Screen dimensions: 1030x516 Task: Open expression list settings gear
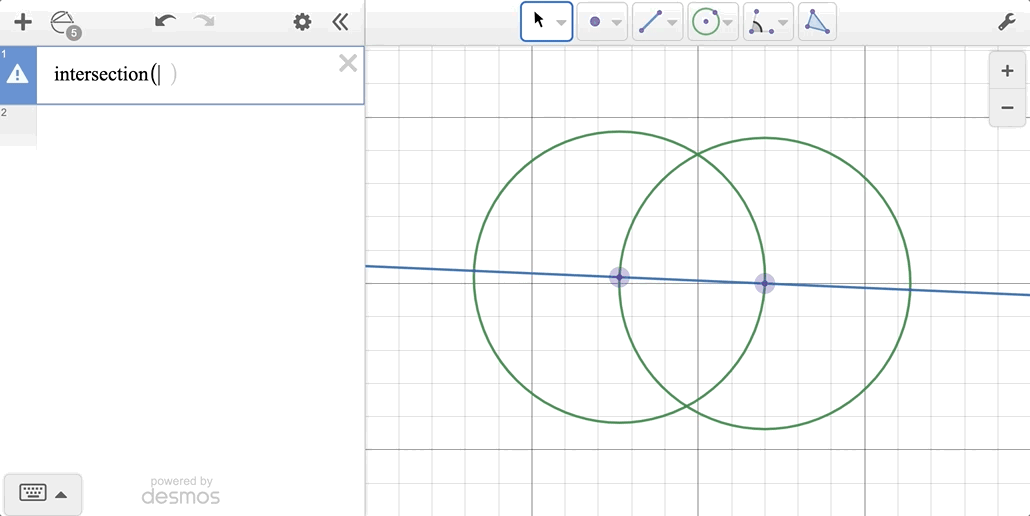tap(302, 22)
